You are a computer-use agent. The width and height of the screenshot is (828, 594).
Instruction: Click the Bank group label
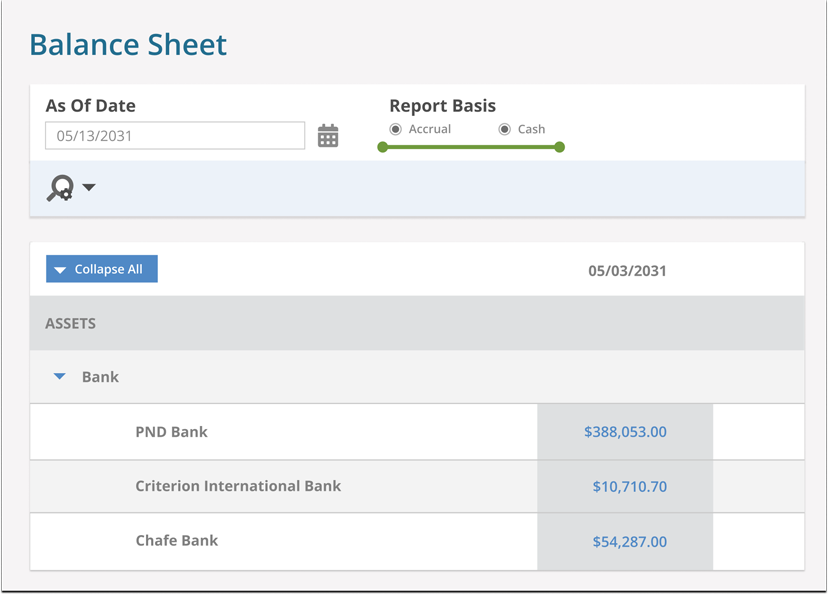[100, 376]
